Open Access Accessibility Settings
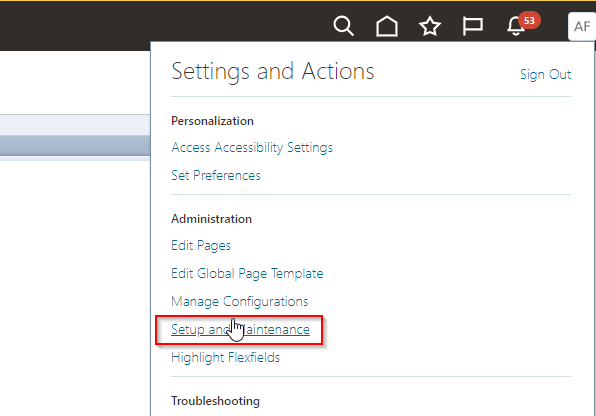This screenshot has width=596, height=416. click(252, 148)
